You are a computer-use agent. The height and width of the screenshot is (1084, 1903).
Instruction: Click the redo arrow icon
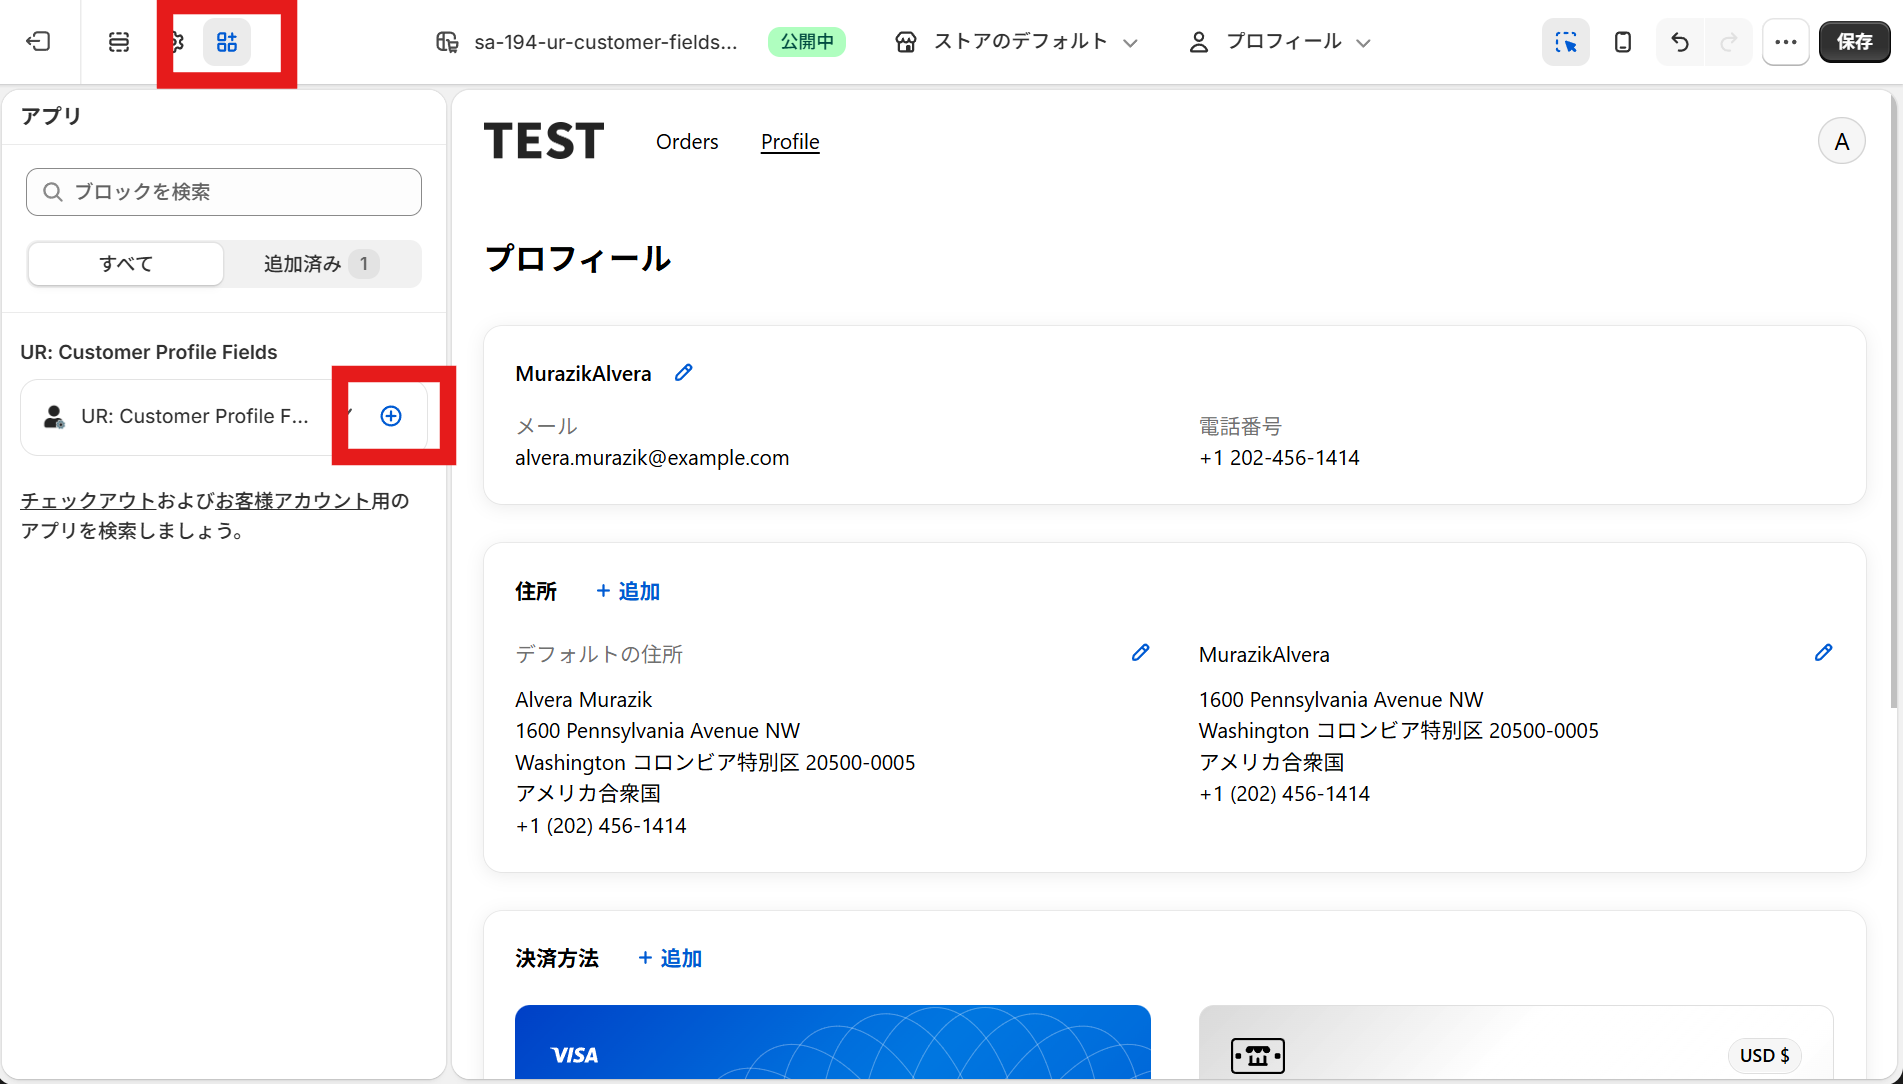[1728, 42]
